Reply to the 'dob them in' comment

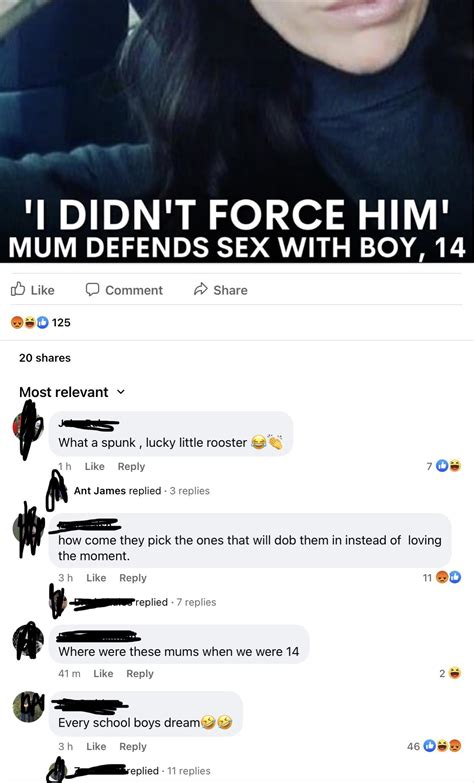tap(133, 578)
